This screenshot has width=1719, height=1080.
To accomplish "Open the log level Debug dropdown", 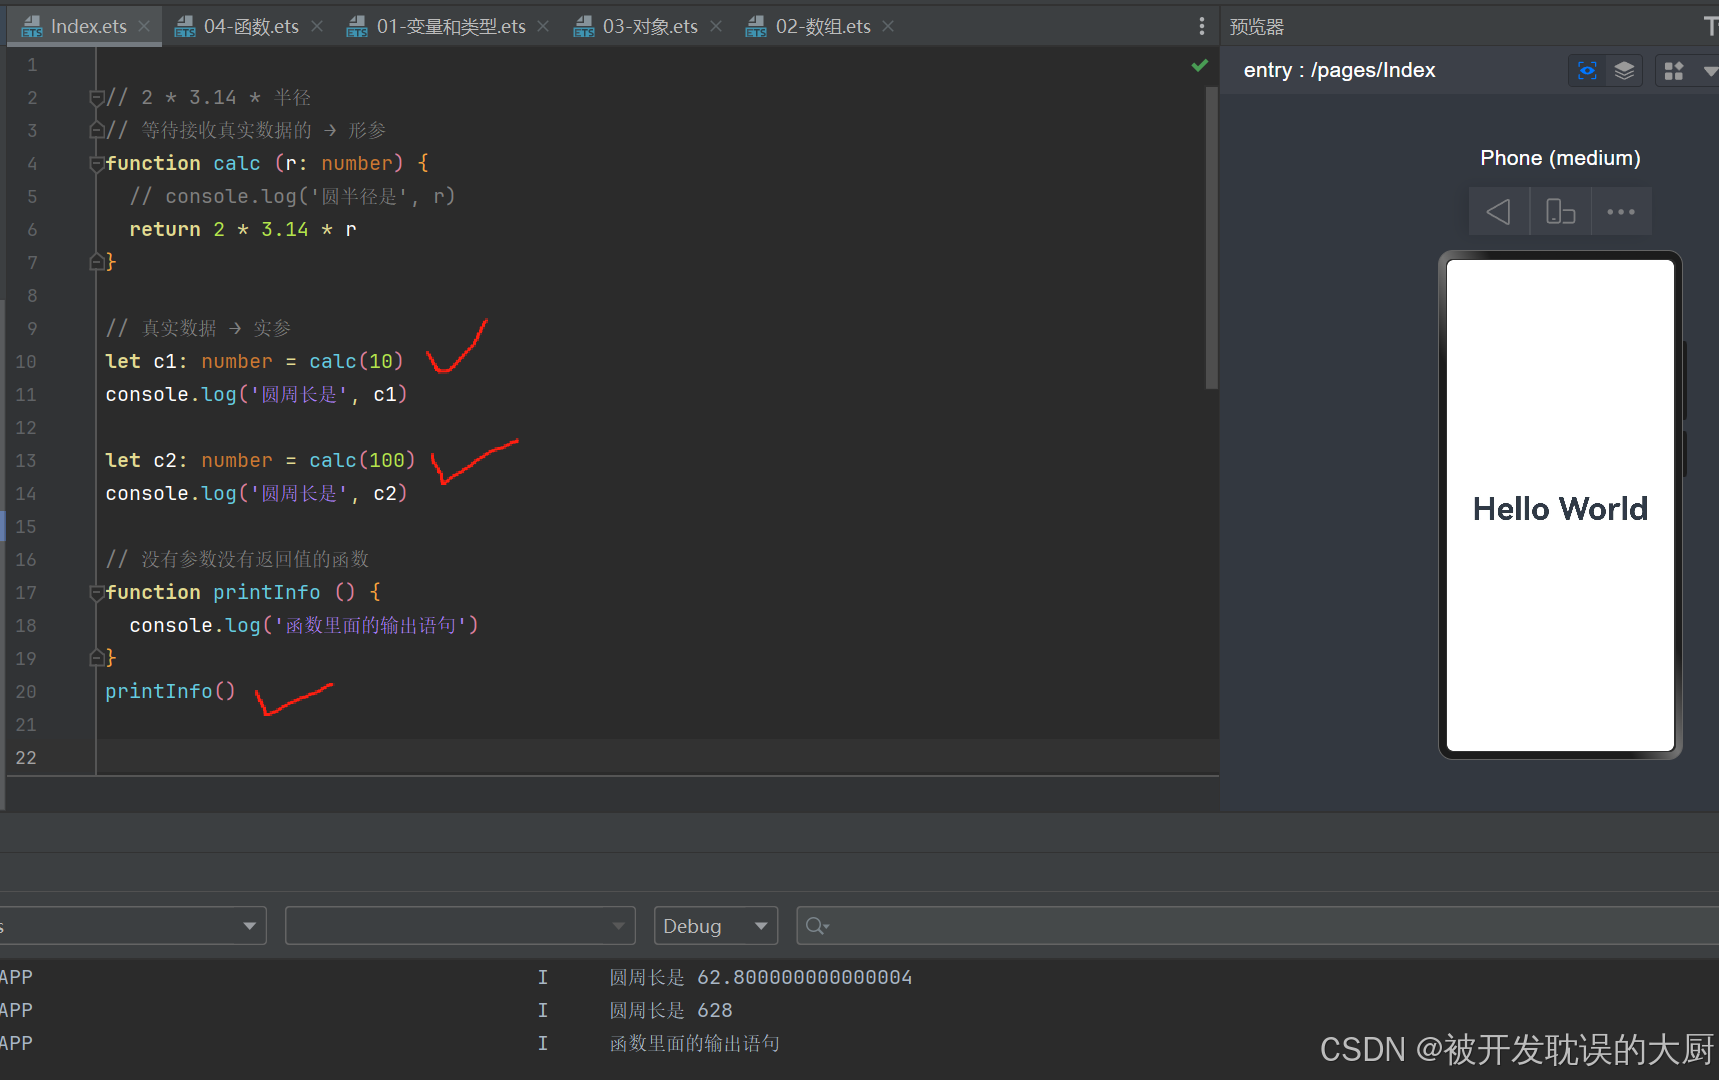I will tap(716, 926).
